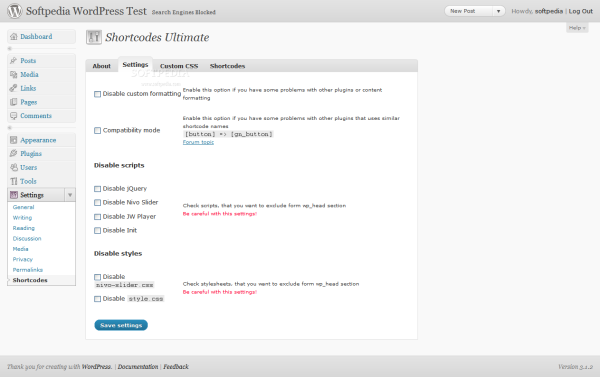Open the Shortcodes tab
The image size is (600, 377).
coord(227,66)
